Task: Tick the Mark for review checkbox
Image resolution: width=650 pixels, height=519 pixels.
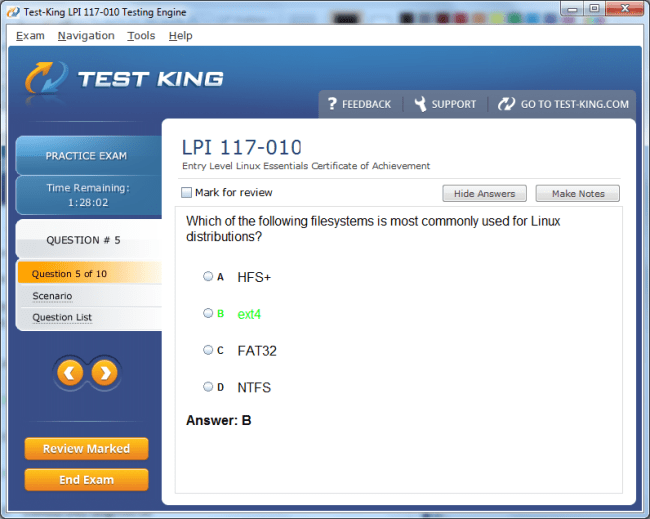Action: click(x=187, y=192)
